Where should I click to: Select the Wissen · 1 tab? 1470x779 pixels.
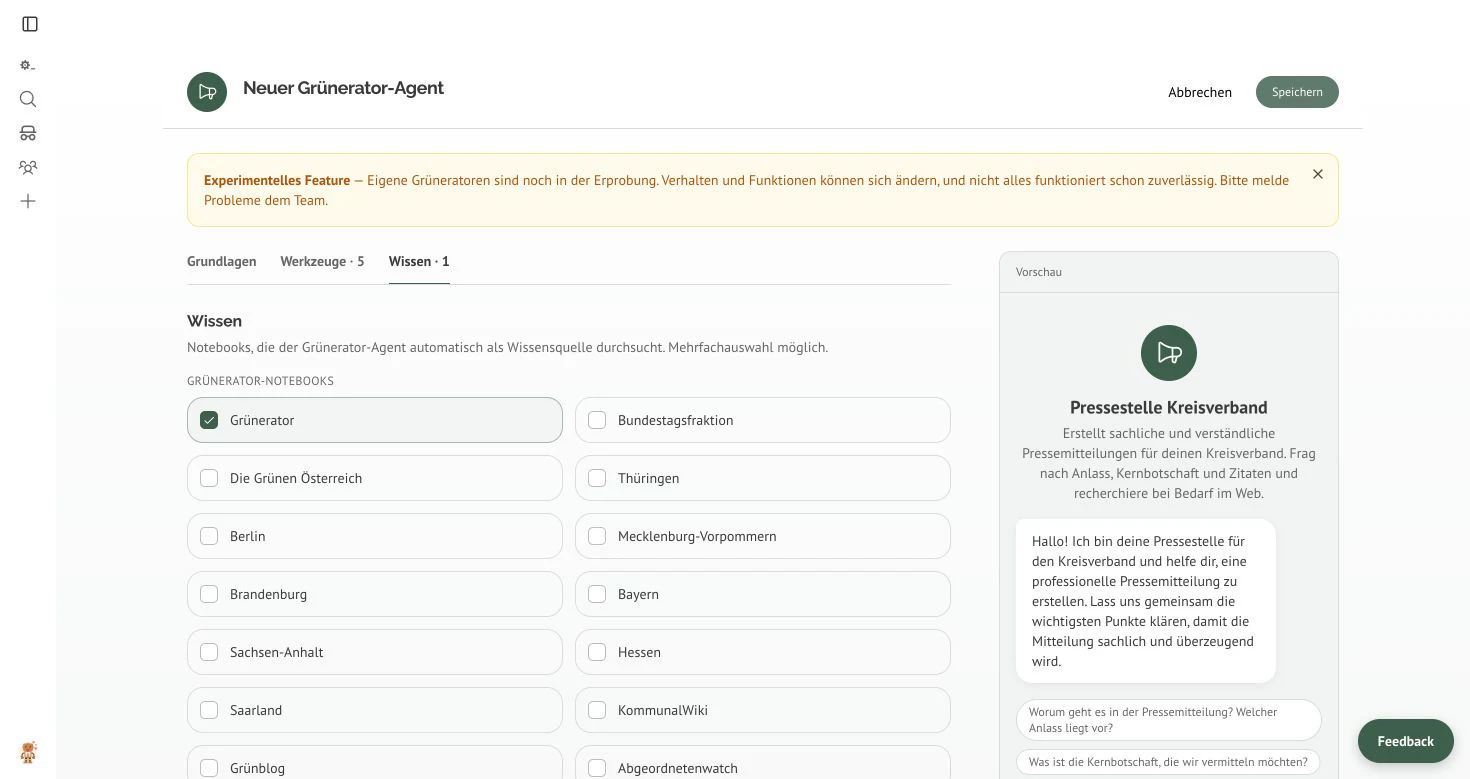coord(419,261)
